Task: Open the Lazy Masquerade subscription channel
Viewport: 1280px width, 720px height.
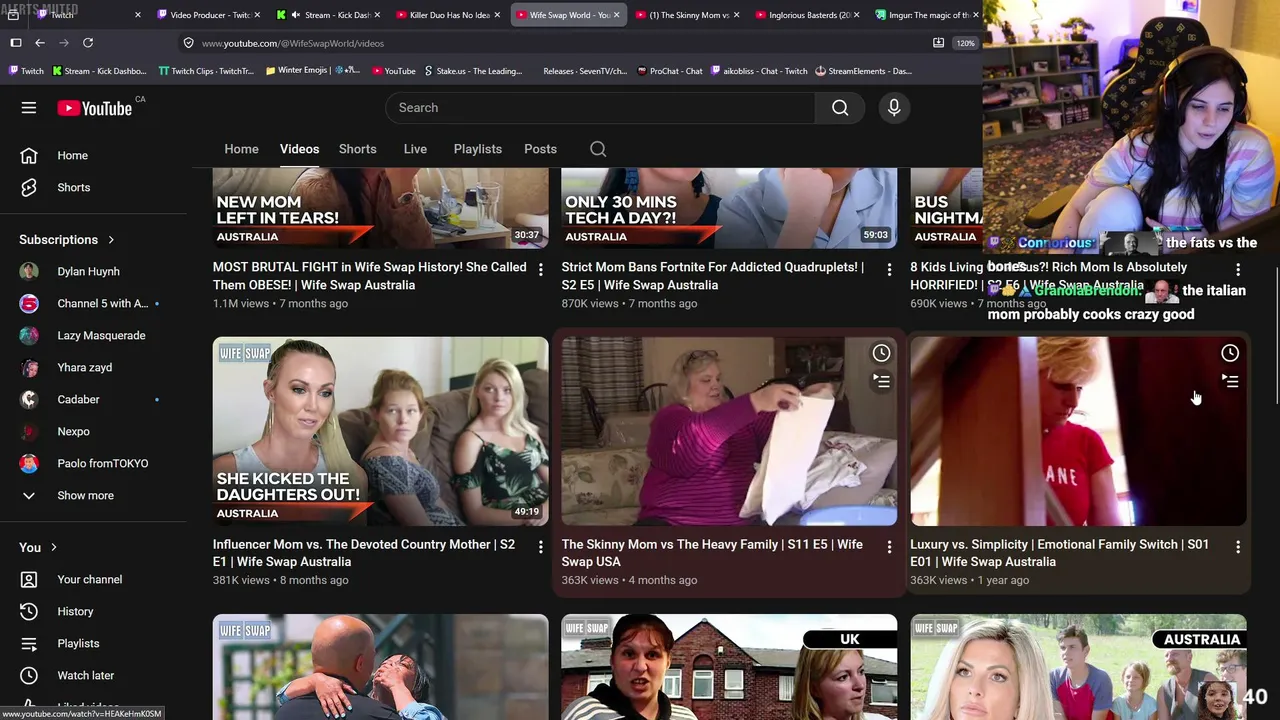Action: click(x=93, y=335)
